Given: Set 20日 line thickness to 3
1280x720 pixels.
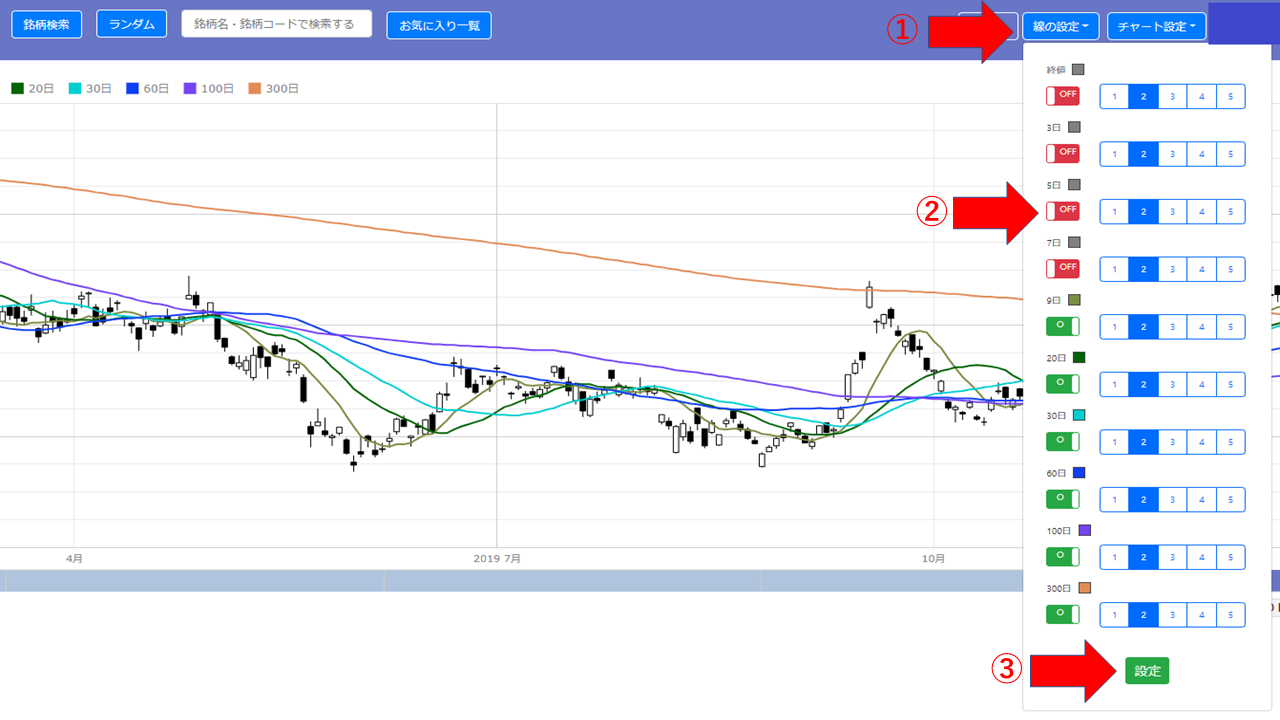Looking at the screenshot, I should click(1172, 384).
